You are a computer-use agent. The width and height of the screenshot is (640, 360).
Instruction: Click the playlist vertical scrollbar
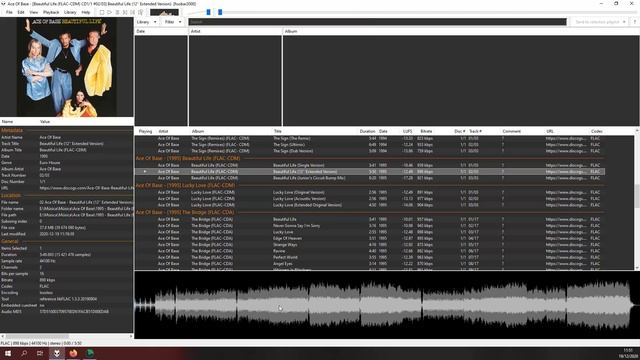(x=637, y=196)
